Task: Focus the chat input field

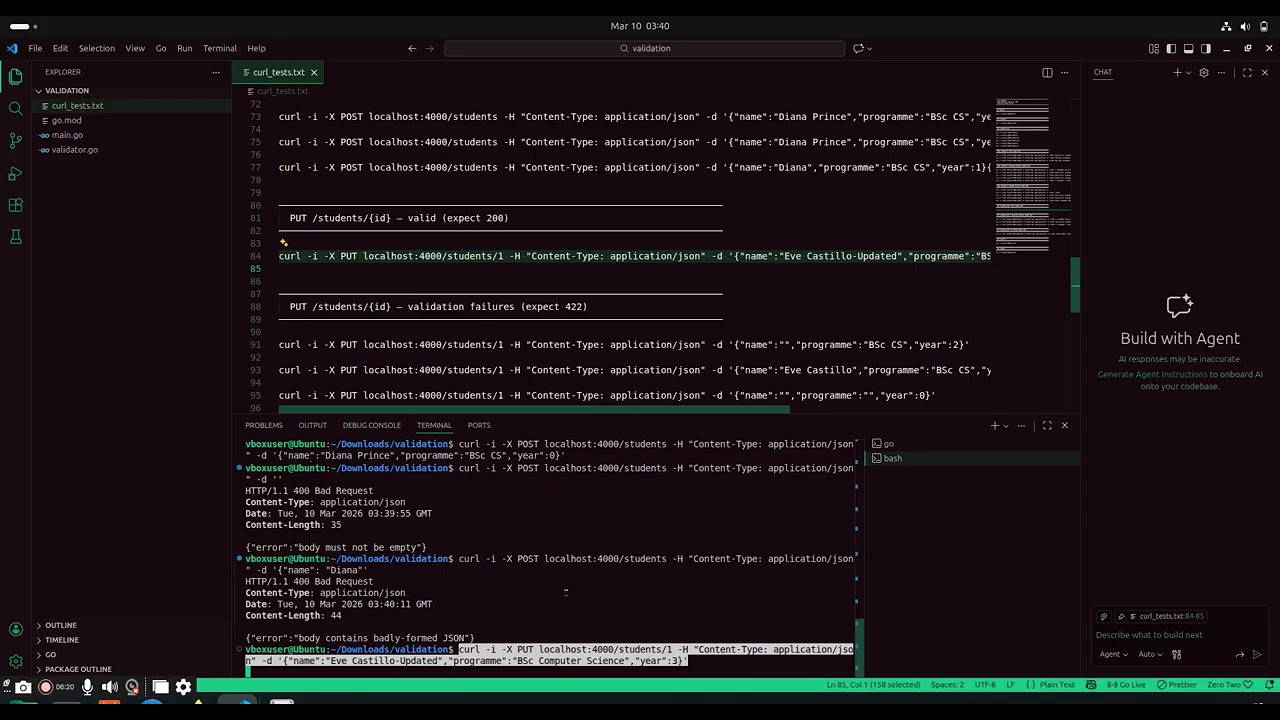Action: [x=1180, y=635]
